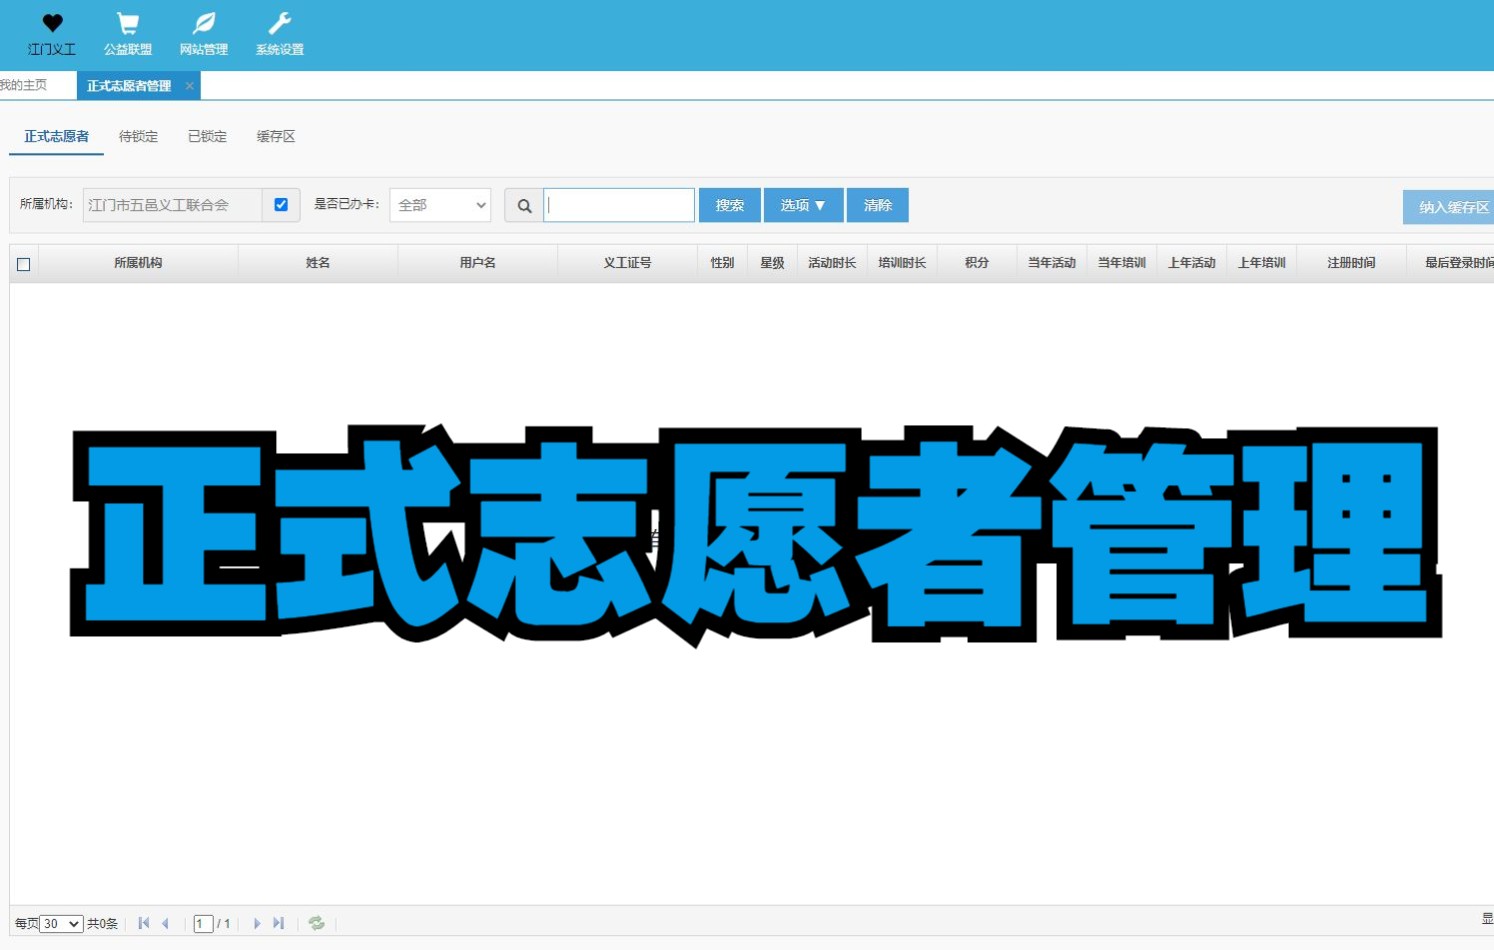Open the 网站管理 leaf icon menu

coord(204,34)
